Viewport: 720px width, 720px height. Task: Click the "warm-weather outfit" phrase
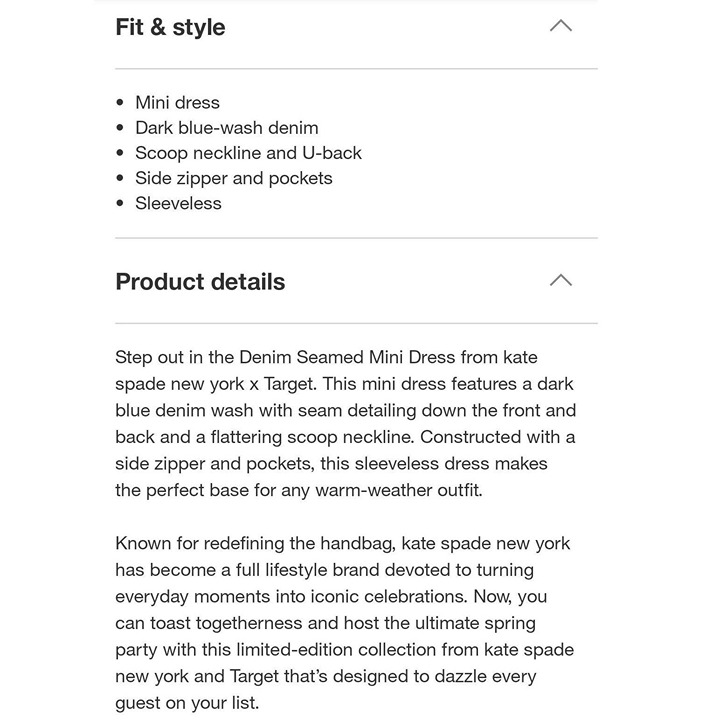[399, 490]
